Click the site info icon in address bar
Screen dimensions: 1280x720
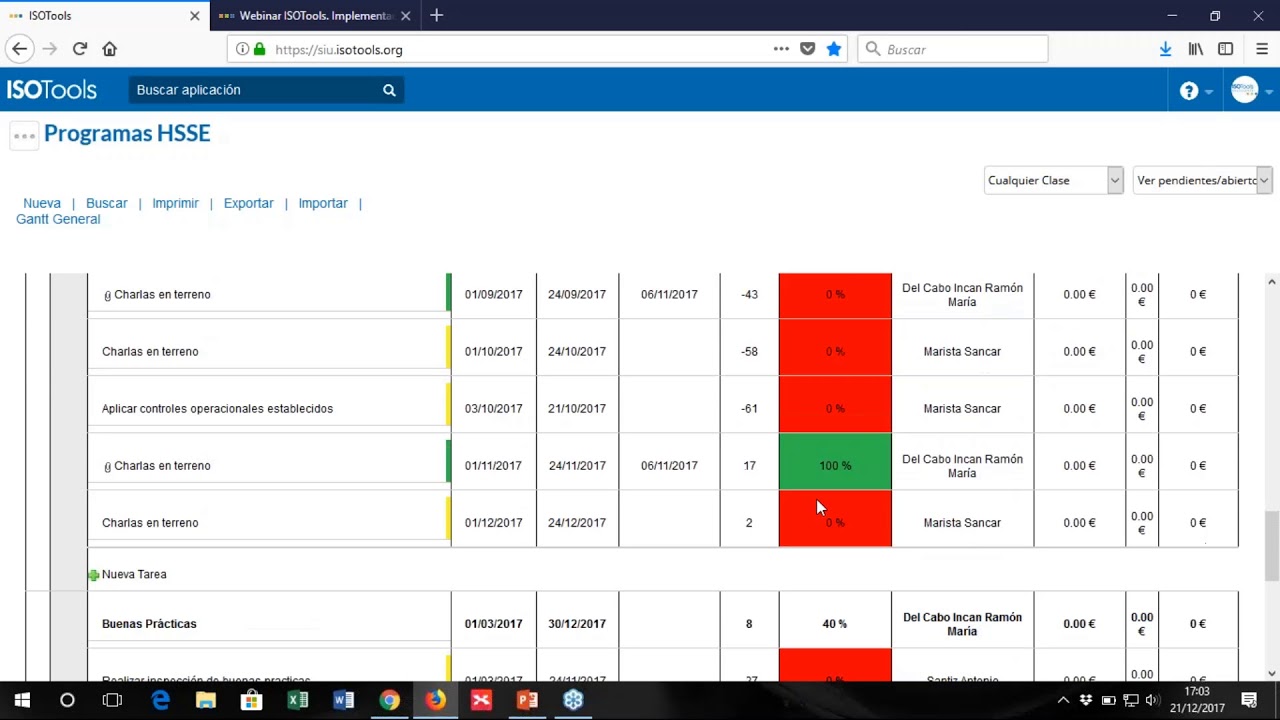coord(242,49)
